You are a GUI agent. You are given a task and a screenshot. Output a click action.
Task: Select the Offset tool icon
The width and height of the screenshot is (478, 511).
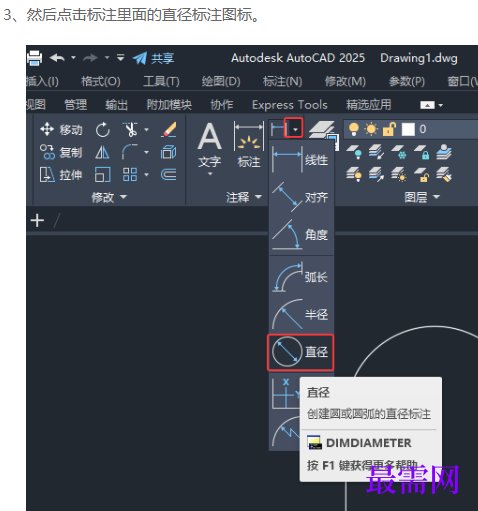coord(169,175)
